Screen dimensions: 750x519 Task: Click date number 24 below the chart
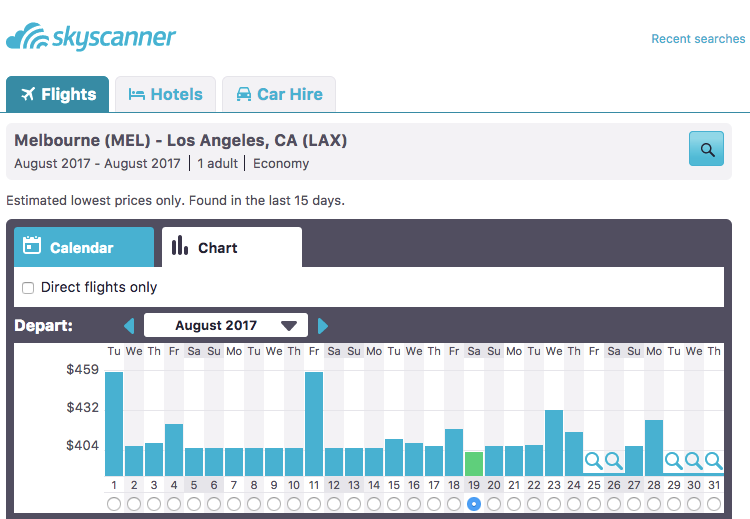tap(574, 485)
